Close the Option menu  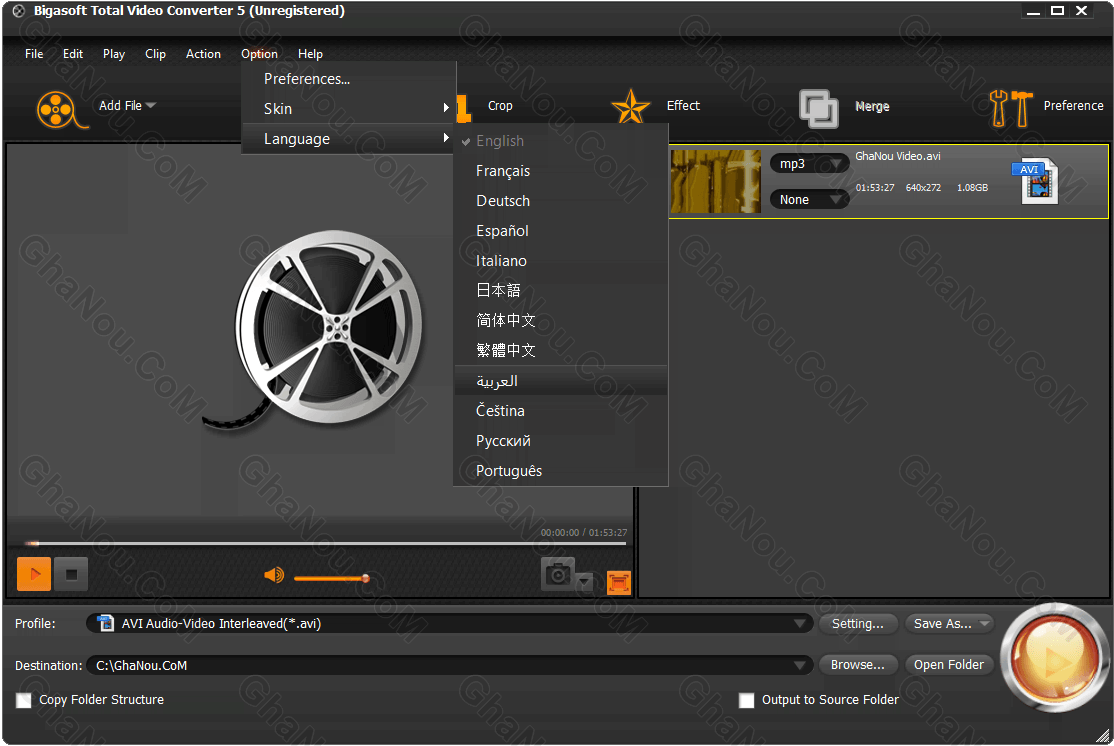[x=259, y=54]
